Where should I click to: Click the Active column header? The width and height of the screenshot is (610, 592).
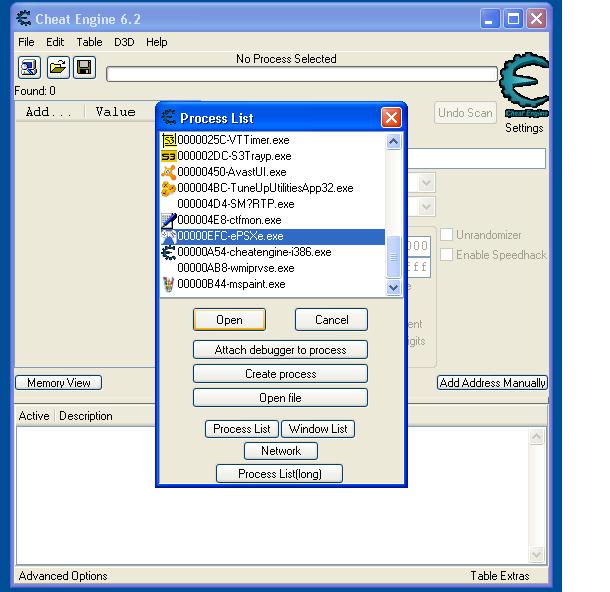(x=34, y=416)
